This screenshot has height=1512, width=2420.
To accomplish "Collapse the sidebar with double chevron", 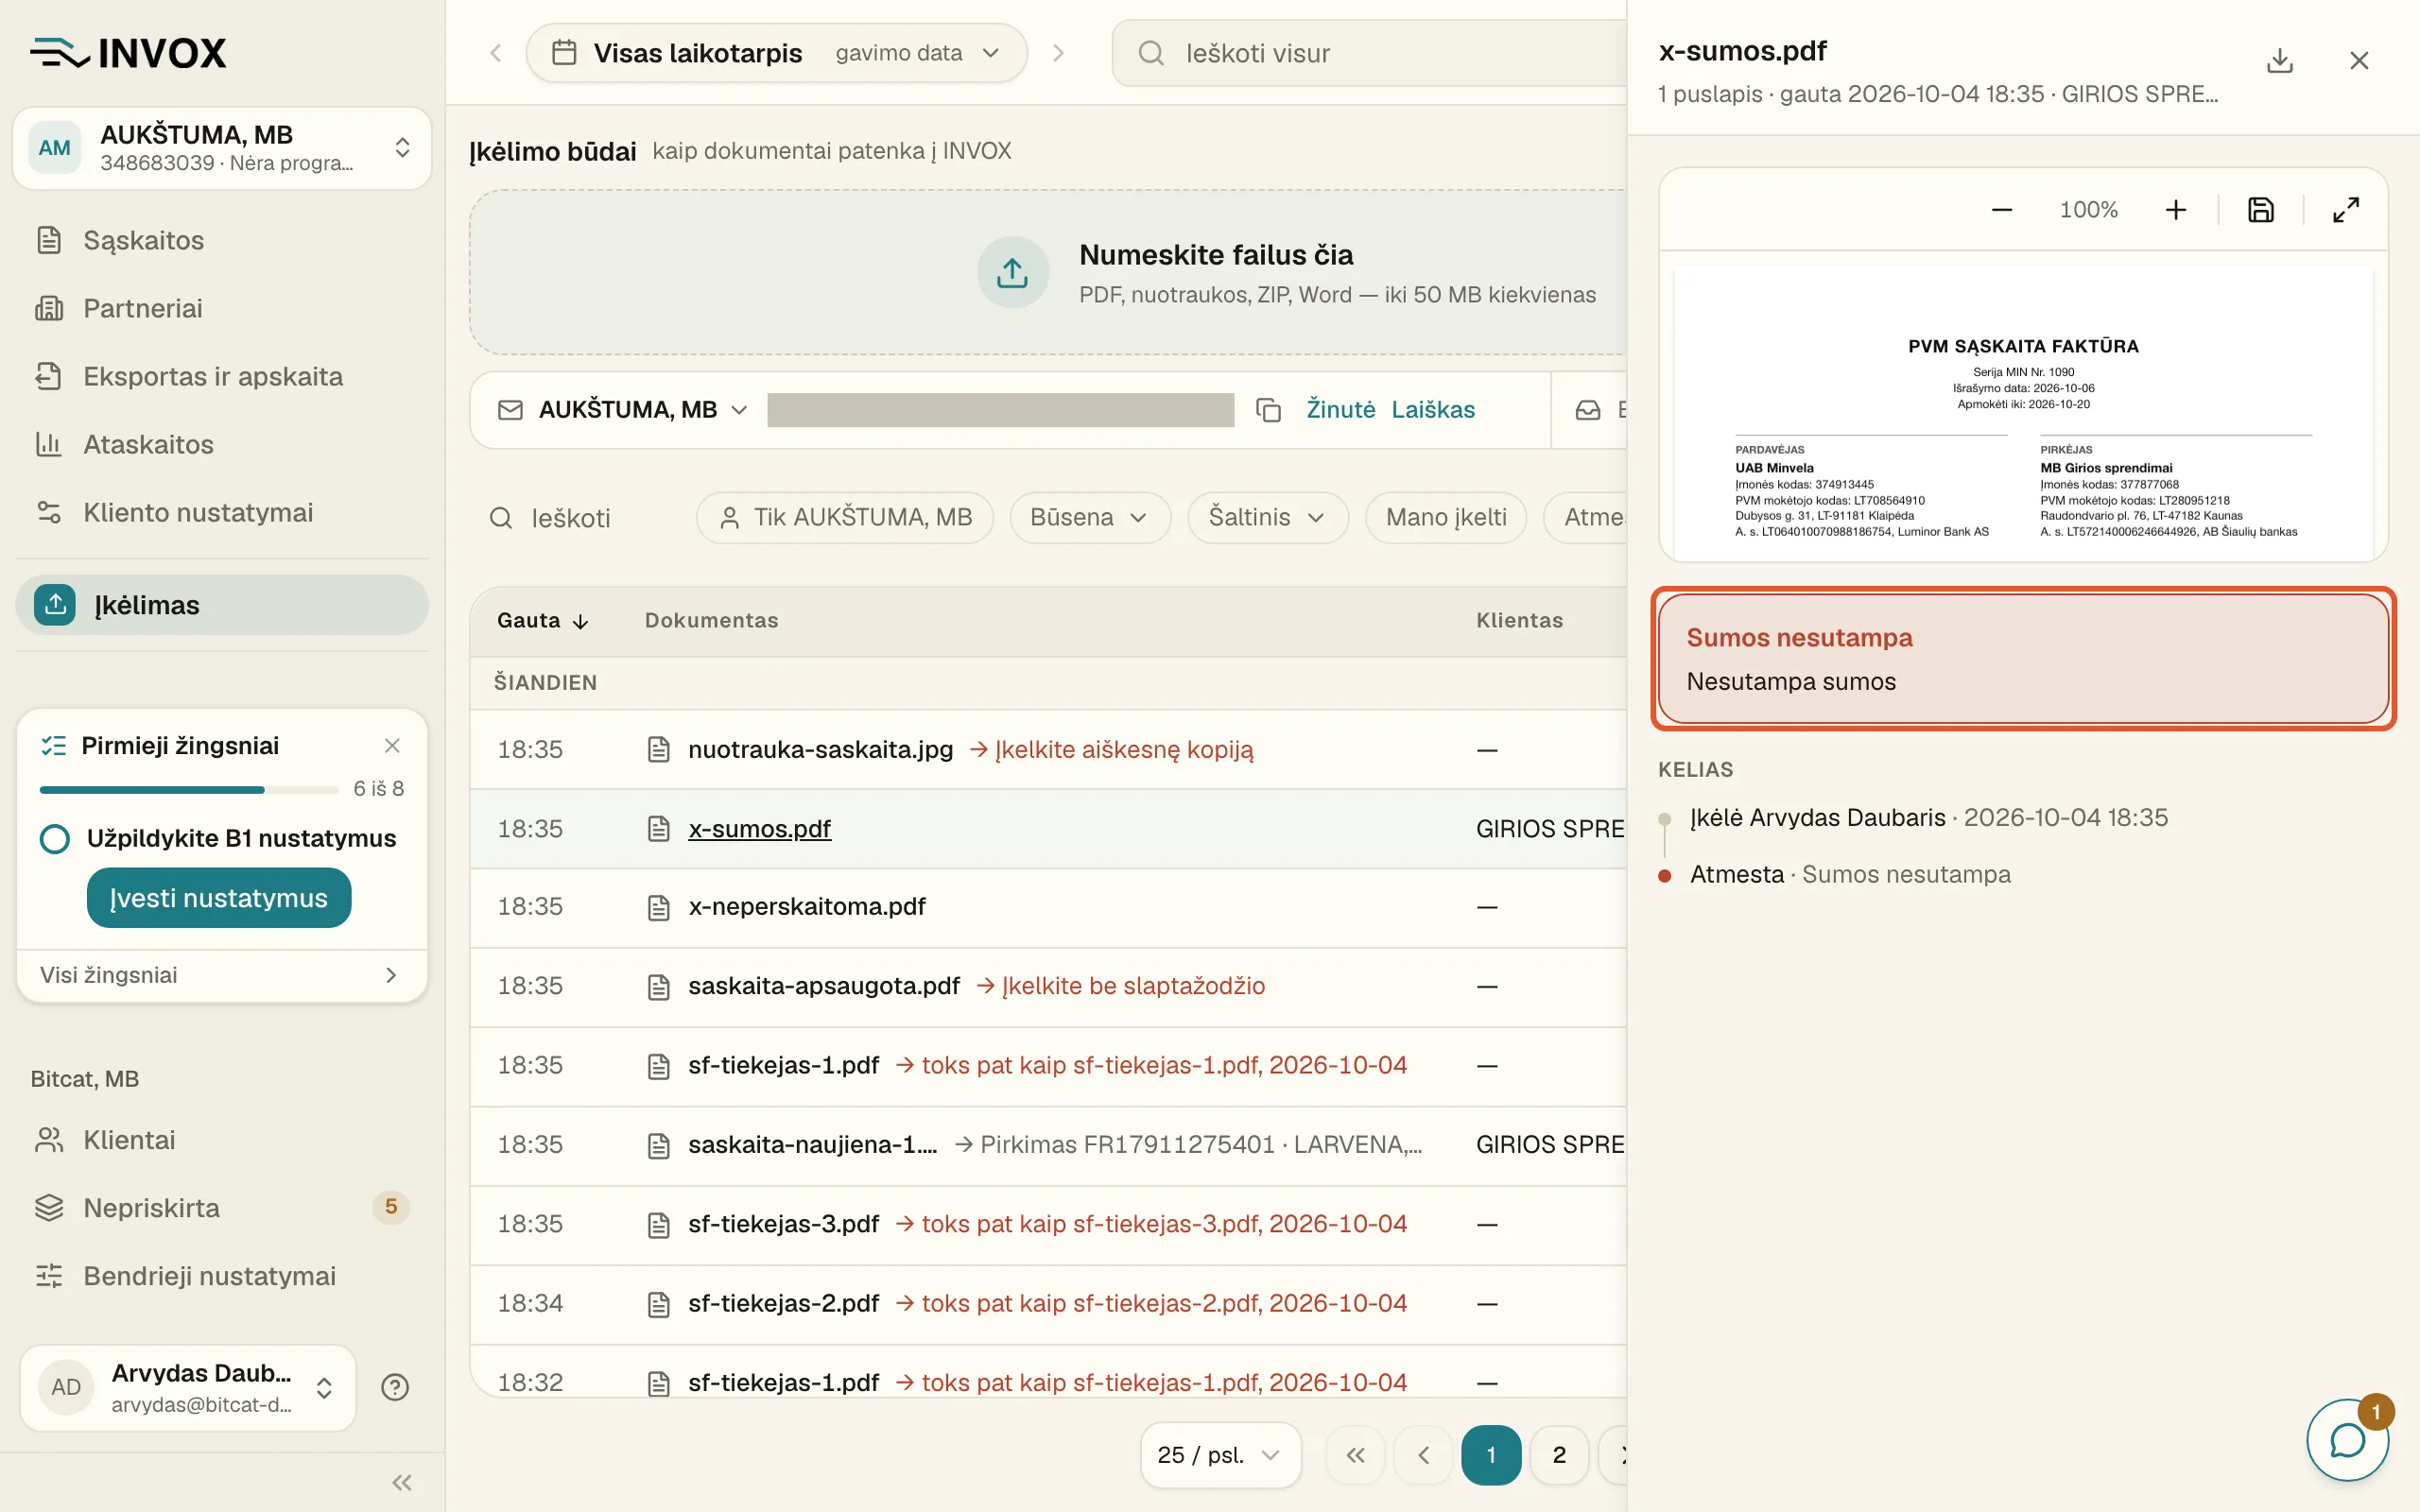I will pos(402,1483).
